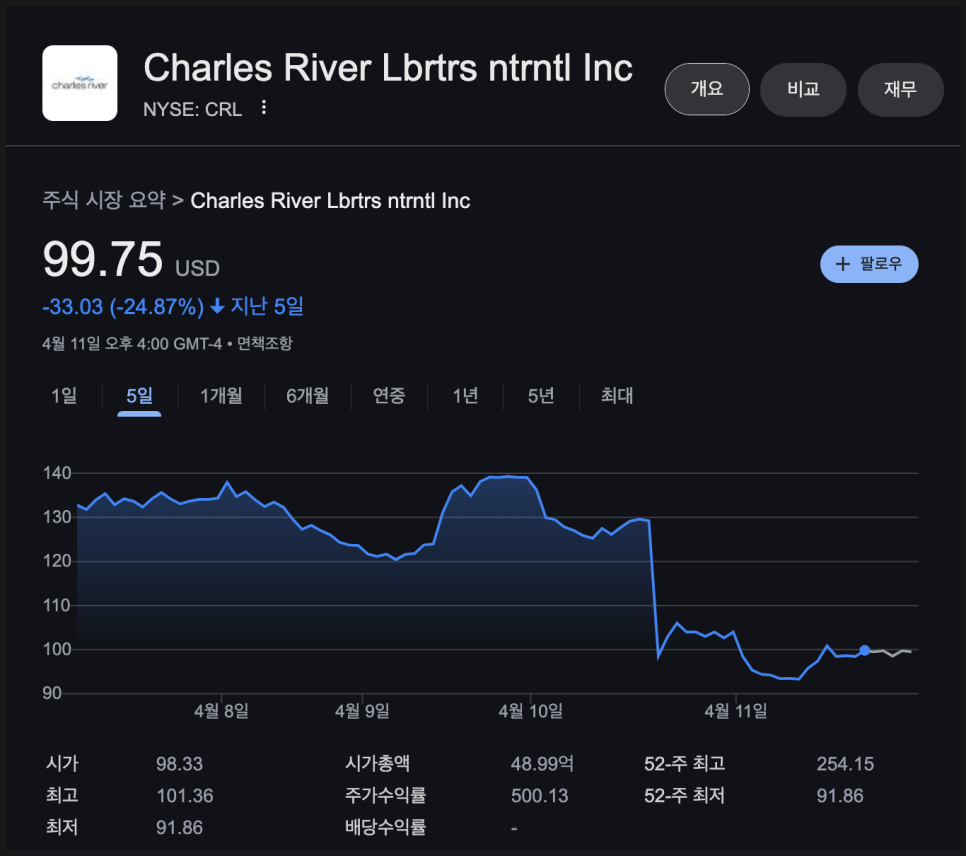Click the 140 y-axis label
The width and height of the screenshot is (966, 856).
pos(57,473)
